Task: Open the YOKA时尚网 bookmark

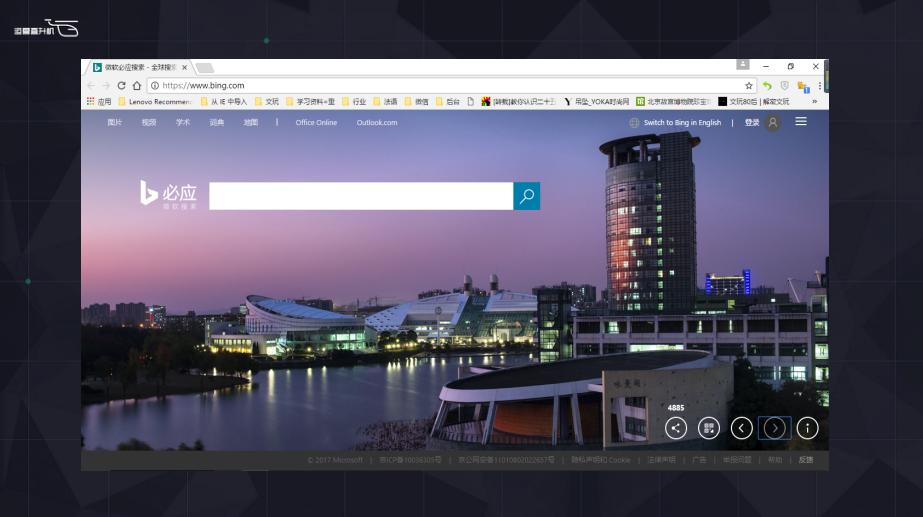Action: (596, 101)
